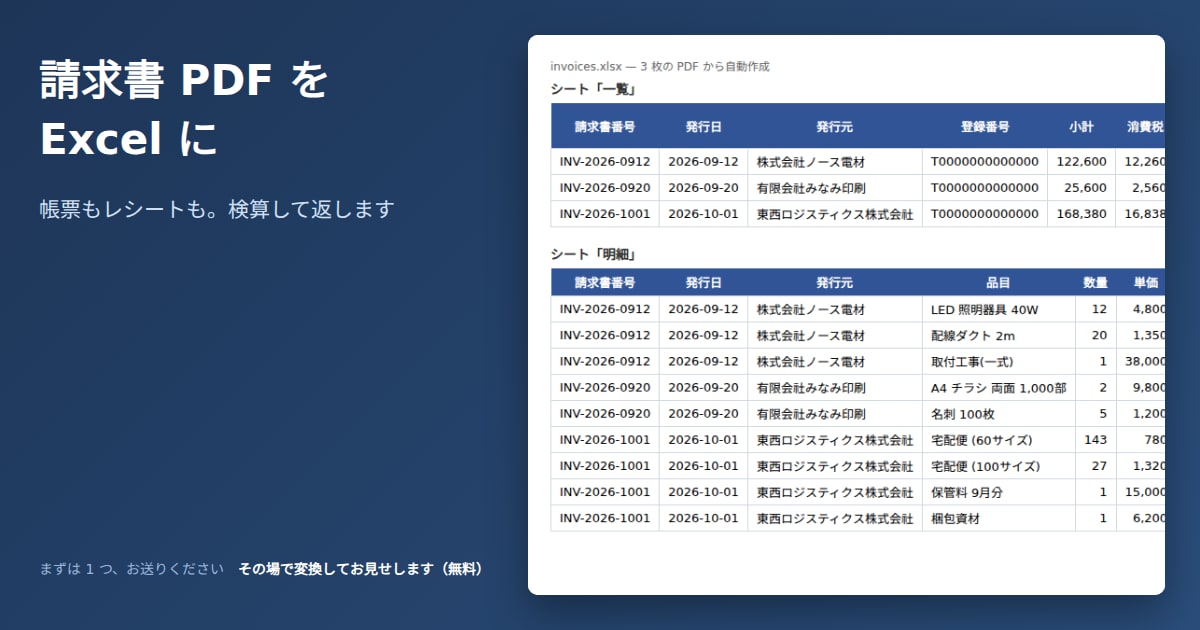Image resolution: width=1200 pixels, height=630 pixels.
Task: Click date 2026-09-12 in the 取付工事 row
Action: tap(703, 362)
